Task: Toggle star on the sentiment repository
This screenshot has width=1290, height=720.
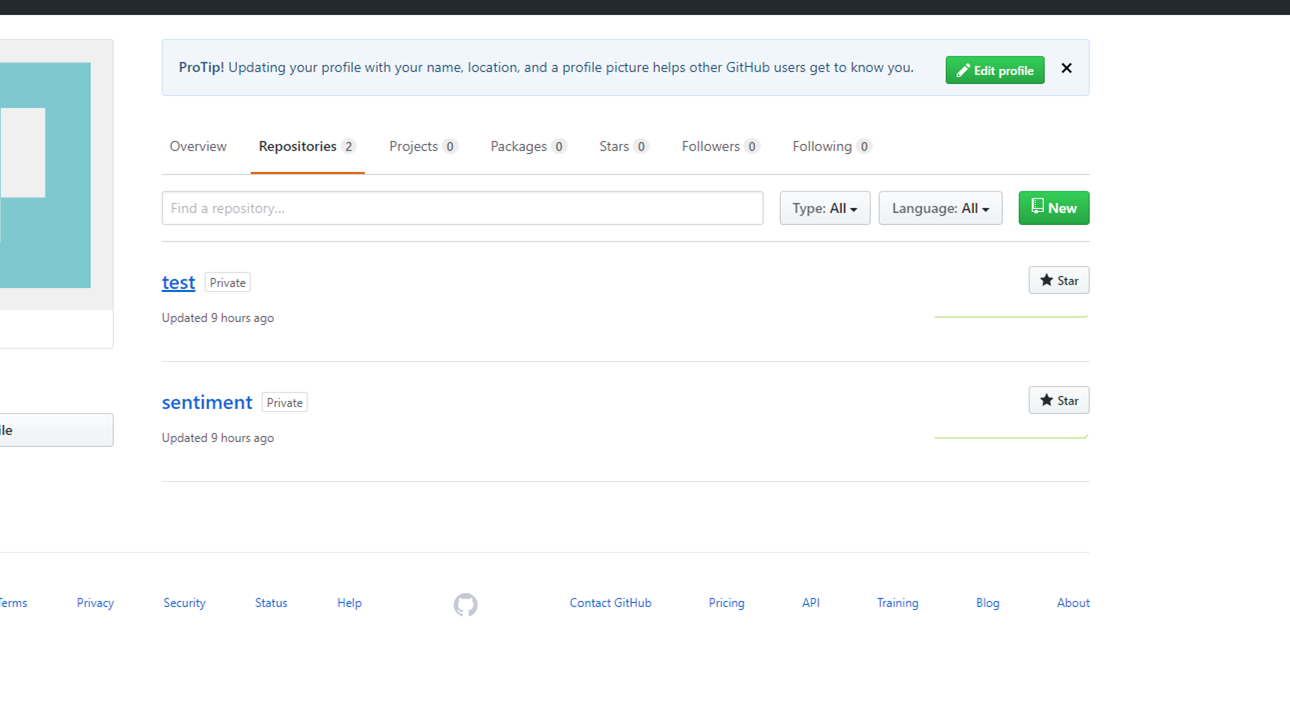Action: point(1058,400)
